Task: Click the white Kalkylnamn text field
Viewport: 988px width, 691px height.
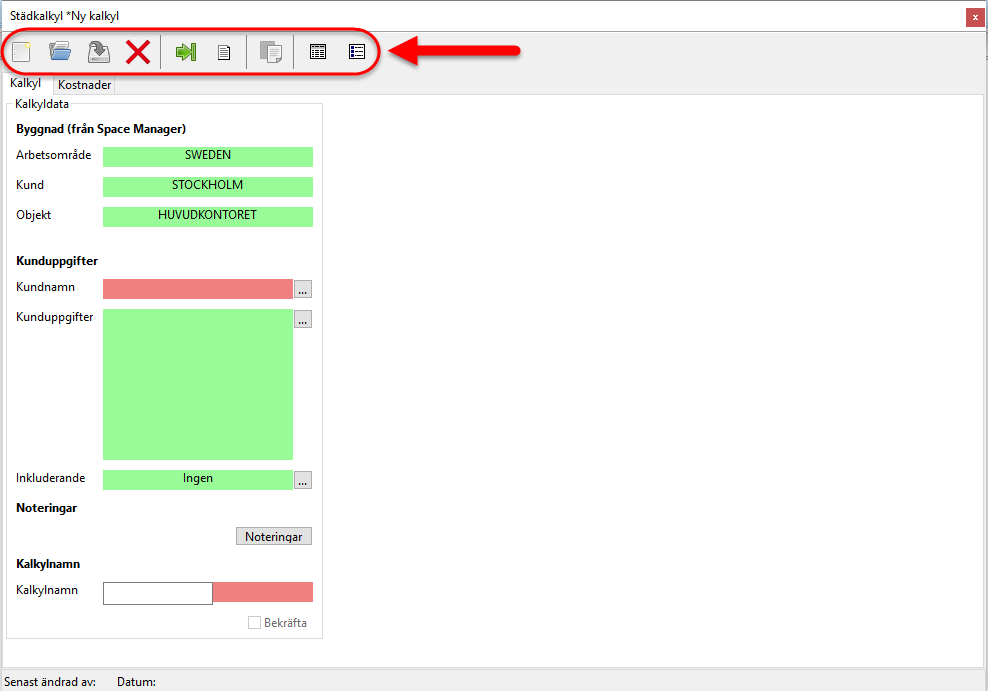Action: click(158, 593)
